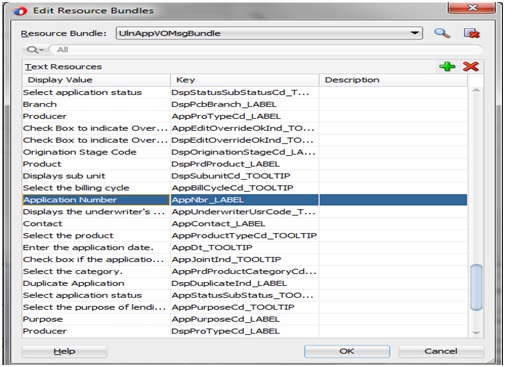Sort by Display Value column header
505x367 pixels.
click(96, 80)
